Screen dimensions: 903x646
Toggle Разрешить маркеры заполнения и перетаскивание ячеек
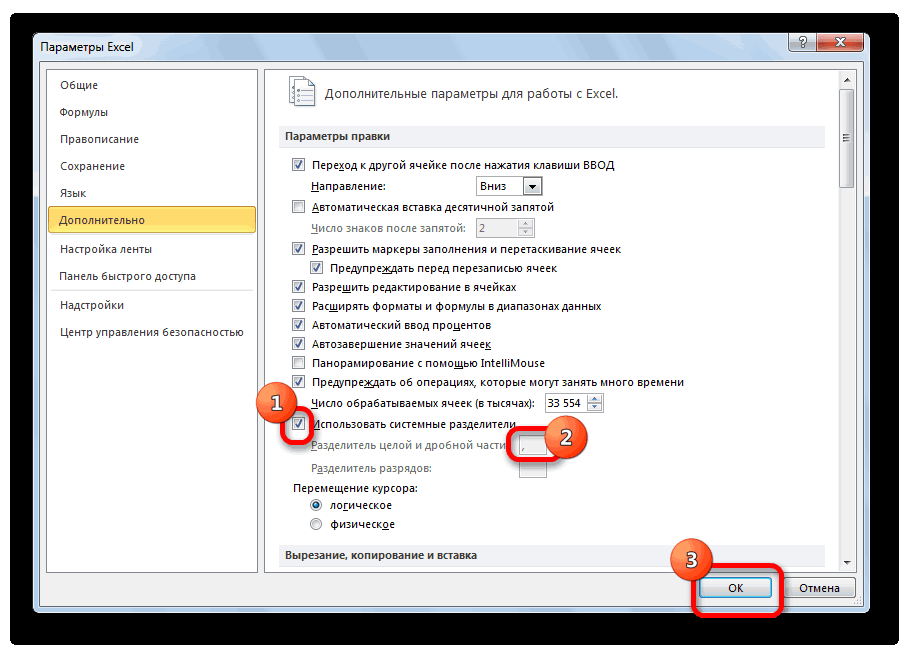point(298,249)
